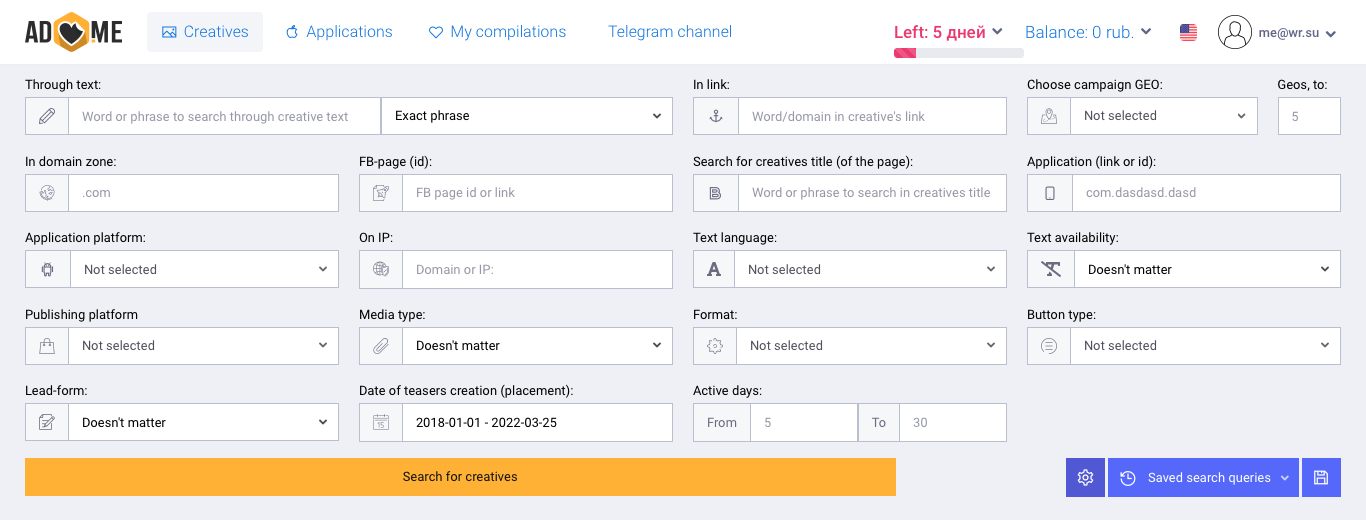Image resolution: width=1366 pixels, height=520 pixels.
Task: Open the Exact phrase match dropdown
Action: click(527, 116)
